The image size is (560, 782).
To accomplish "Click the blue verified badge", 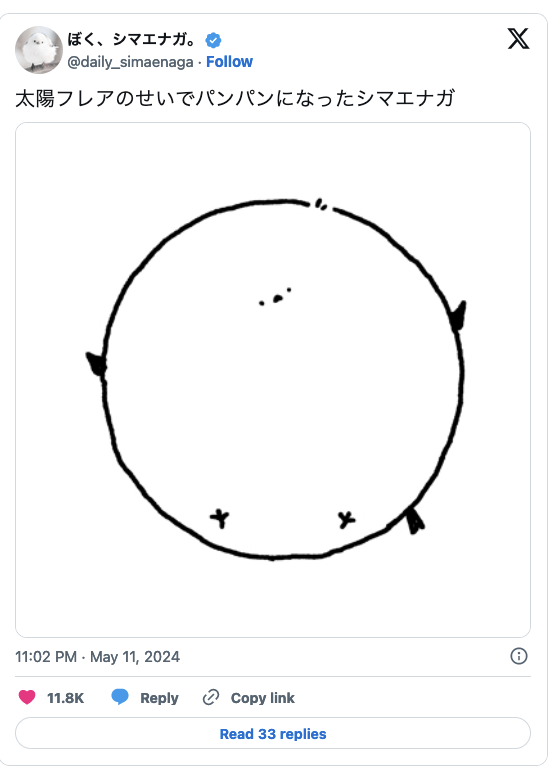I will pyautogui.click(x=213, y=40).
